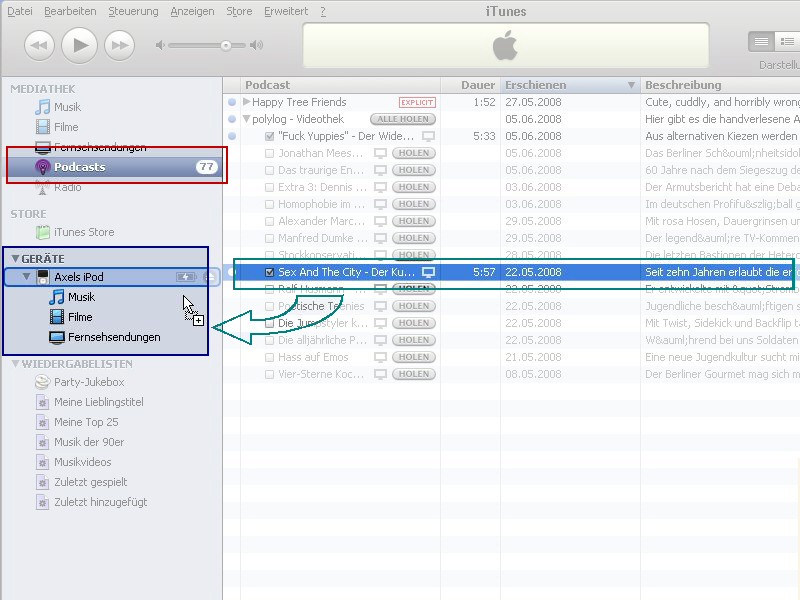The height and width of the screenshot is (600, 800).
Task: Sort by the Beschreibung column header
Action: (720, 85)
